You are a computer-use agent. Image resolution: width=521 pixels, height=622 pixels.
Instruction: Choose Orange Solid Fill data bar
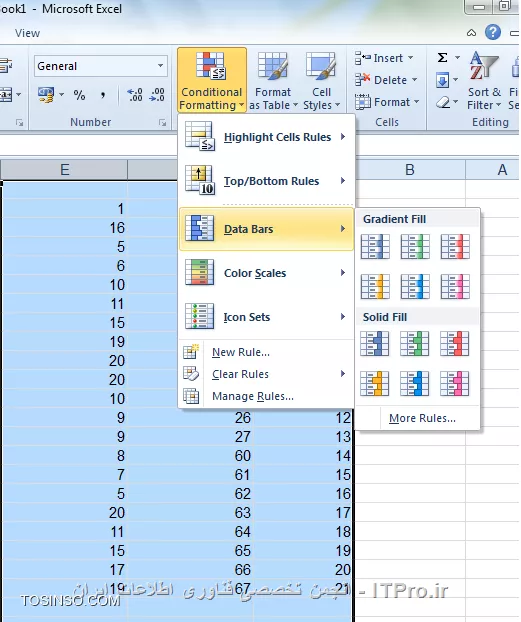pyautogui.click(x=375, y=384)
